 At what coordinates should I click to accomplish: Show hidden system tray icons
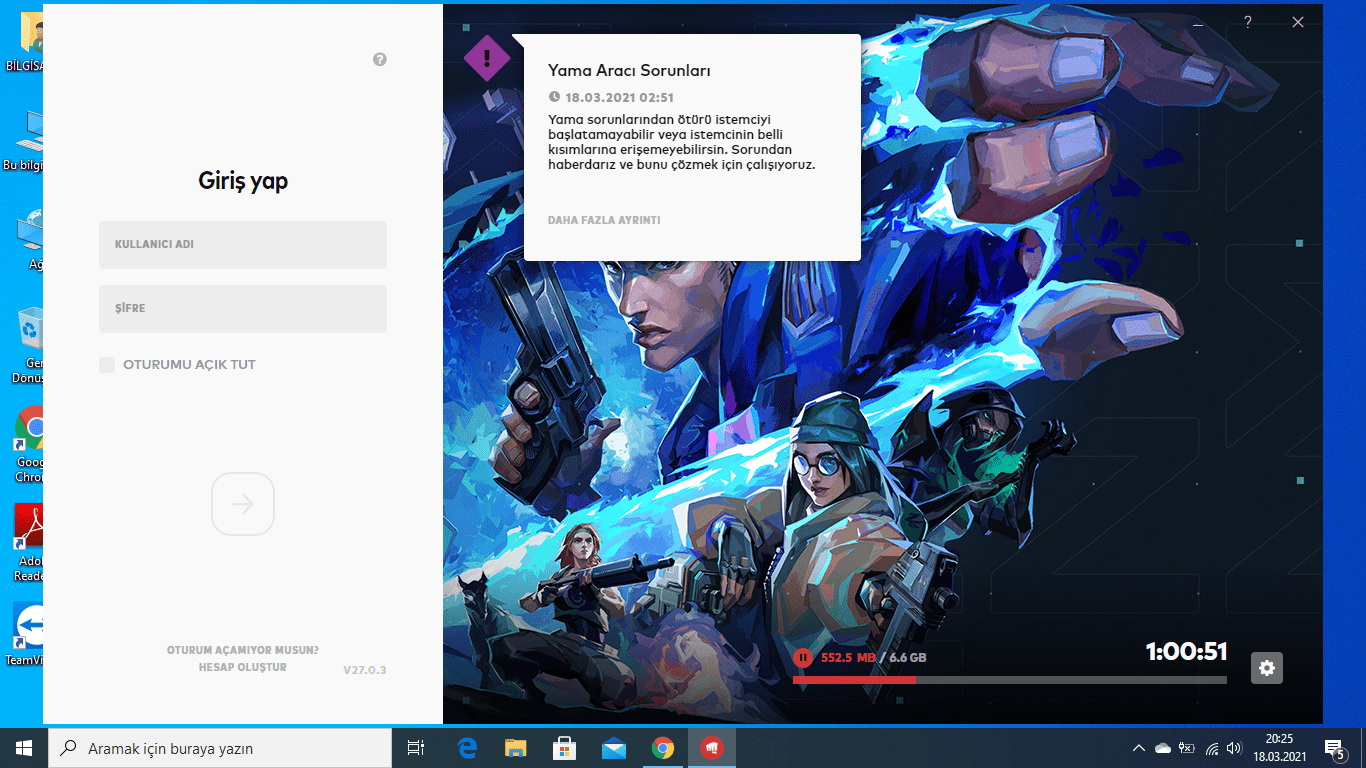[x=1138, y=748]
